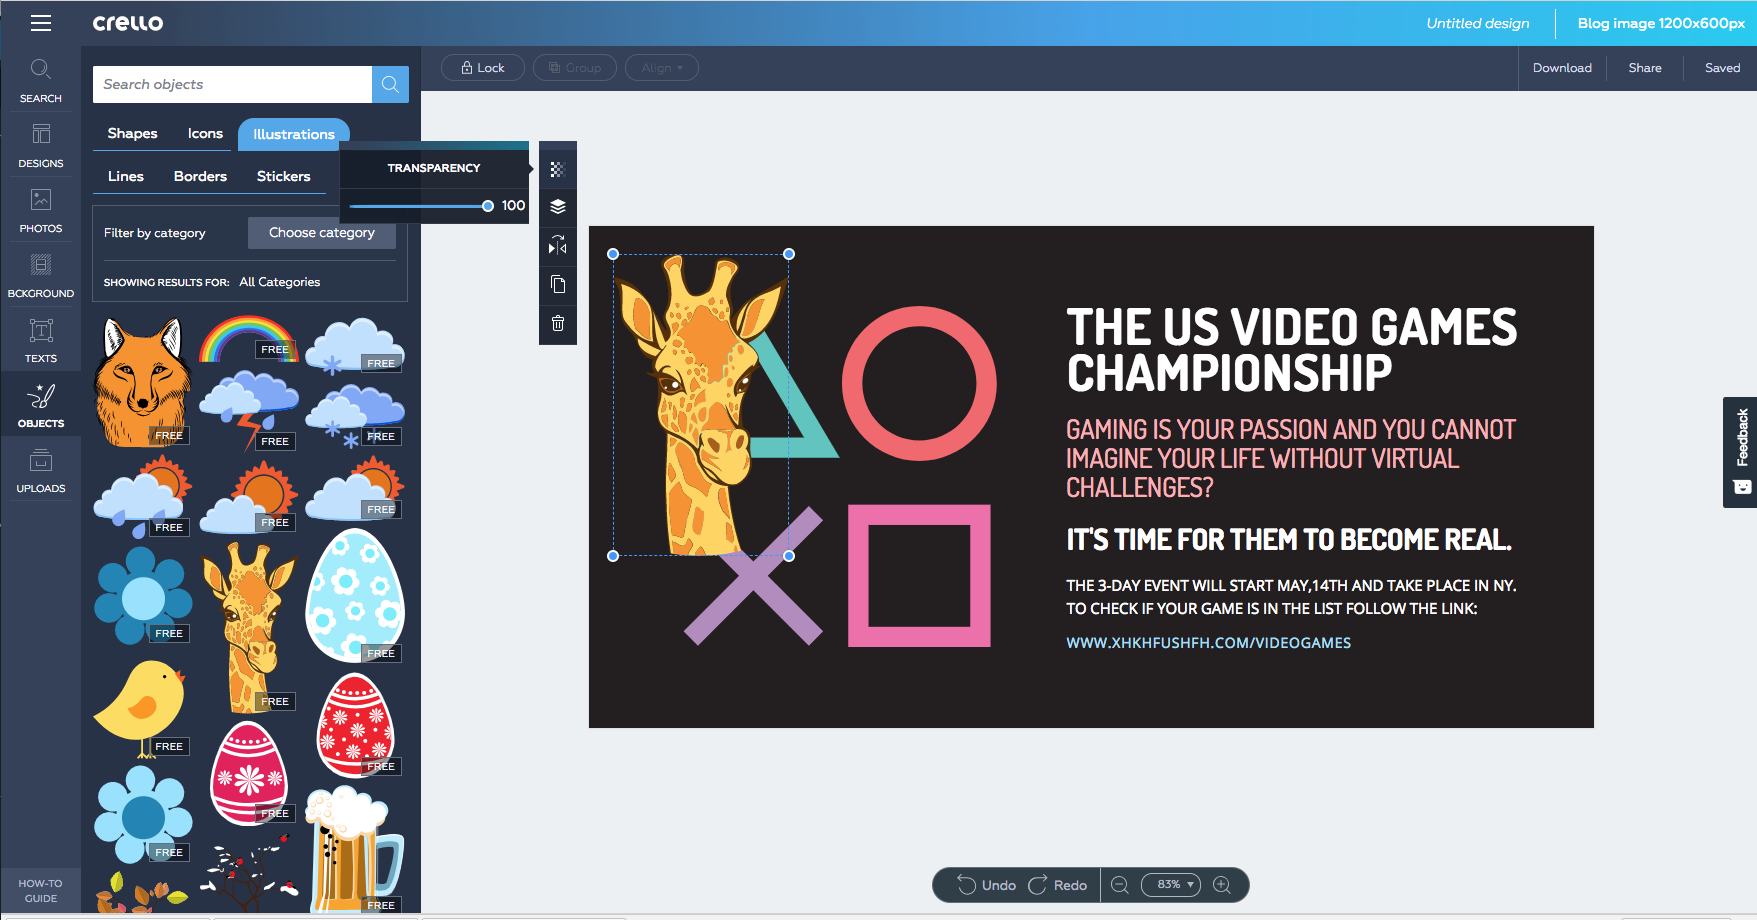Click the transparency value 100
1757x920 pixels.
point(513,206)
